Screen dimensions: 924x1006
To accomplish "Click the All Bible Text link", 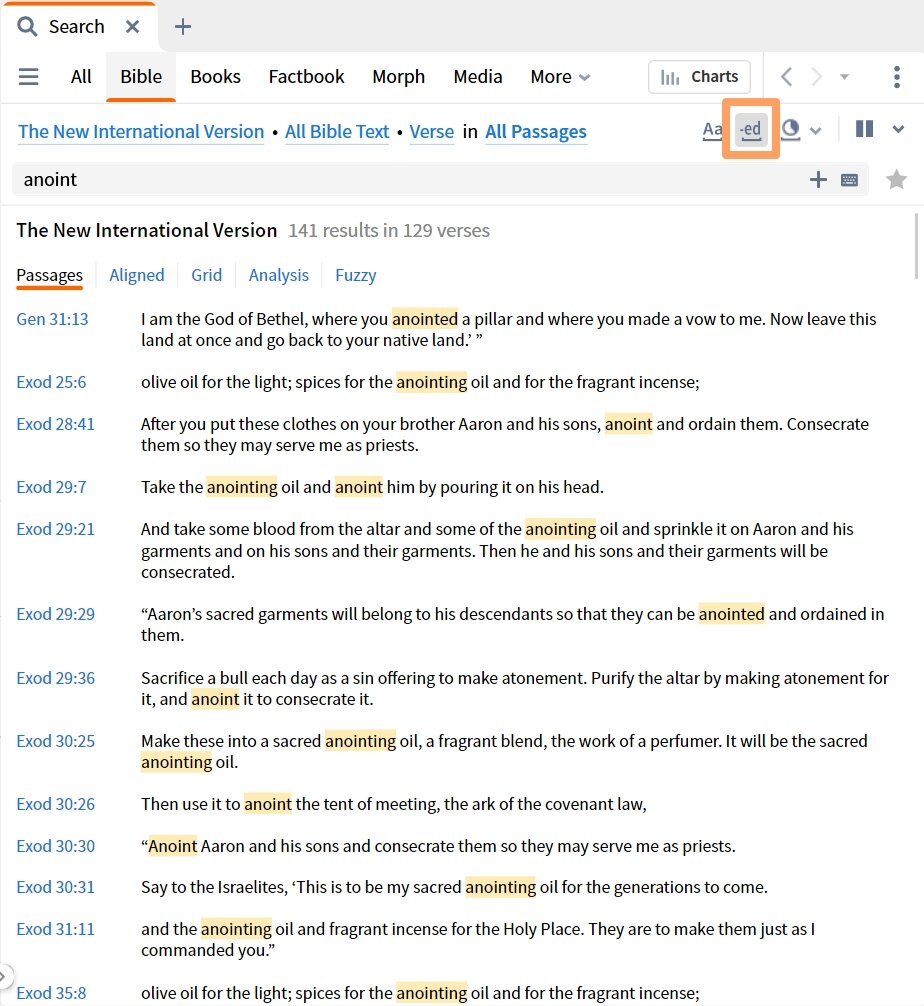I will (x=337, y=132).
